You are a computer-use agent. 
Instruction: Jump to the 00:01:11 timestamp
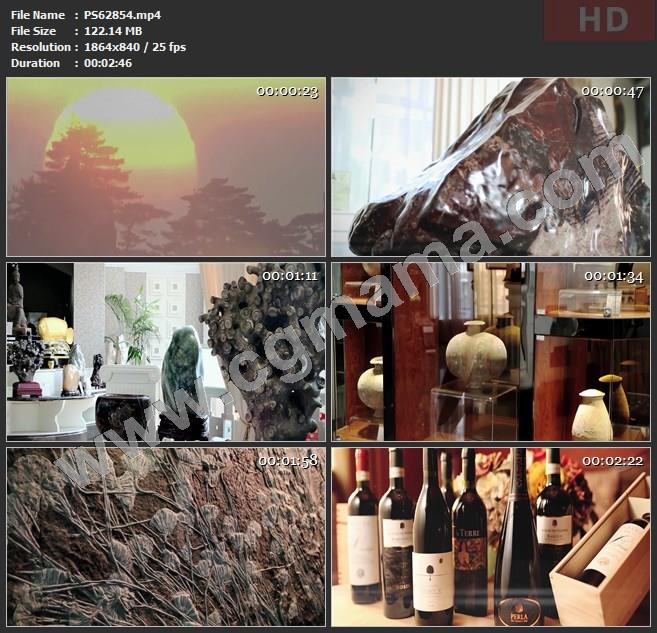(289, 276)
